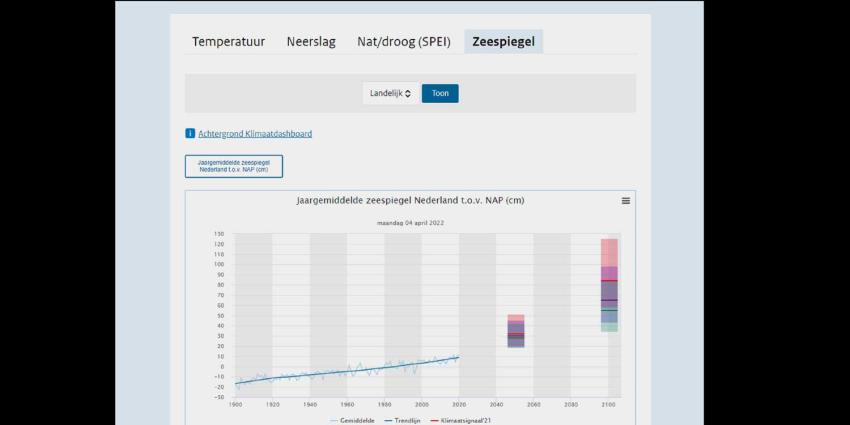Click the 2020 endpoint of measured data

[x=458, y=356]
